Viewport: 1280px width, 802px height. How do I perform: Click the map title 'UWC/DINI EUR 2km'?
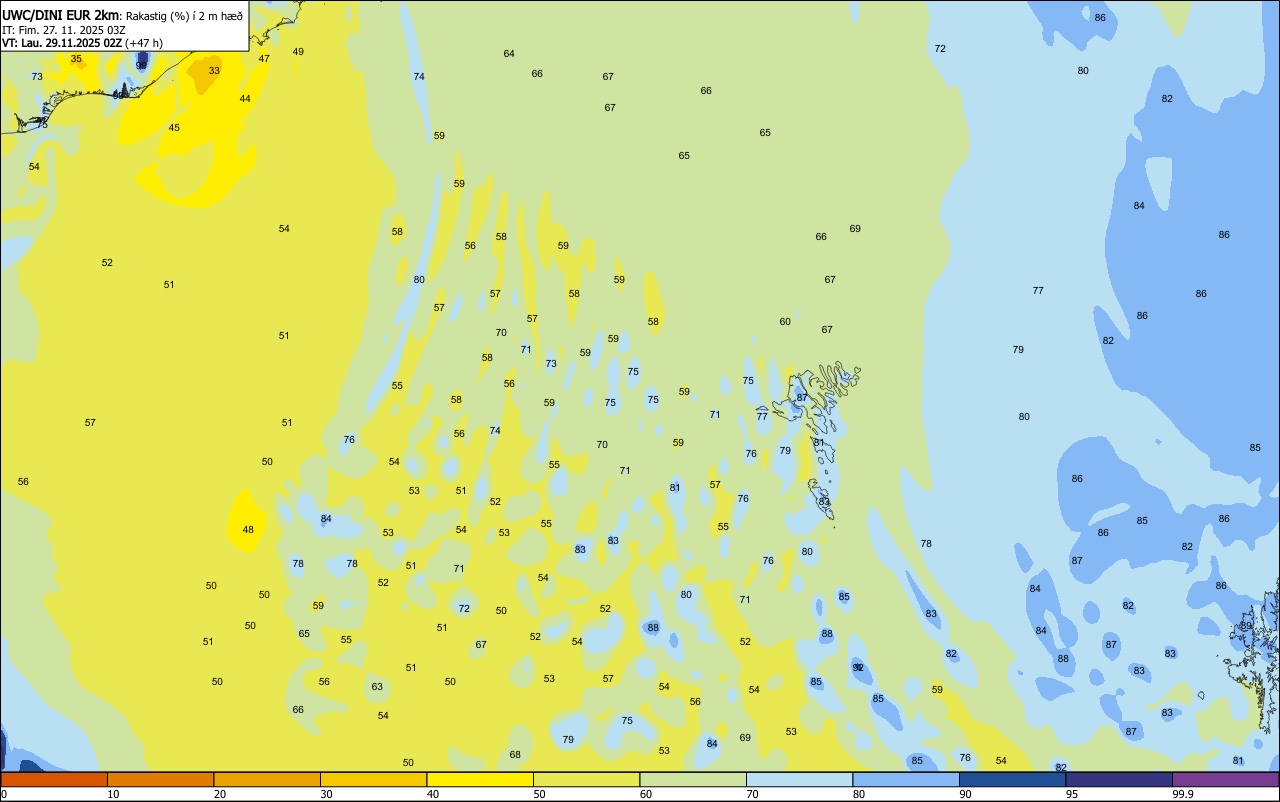click(x=62, y=14)
